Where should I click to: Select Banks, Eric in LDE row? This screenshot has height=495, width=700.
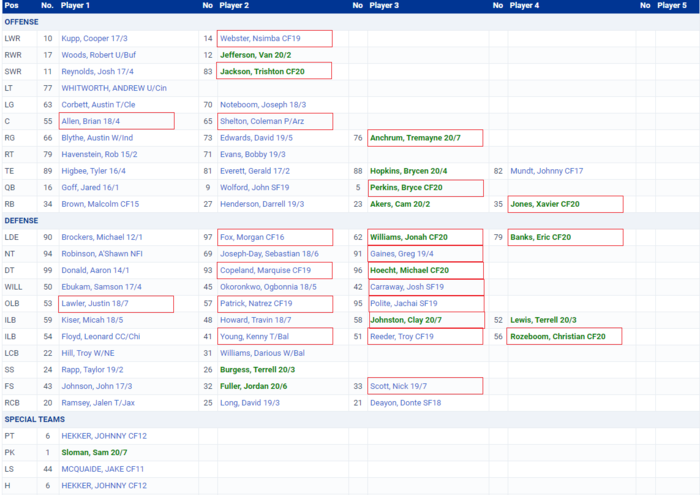tap(540, 237)
